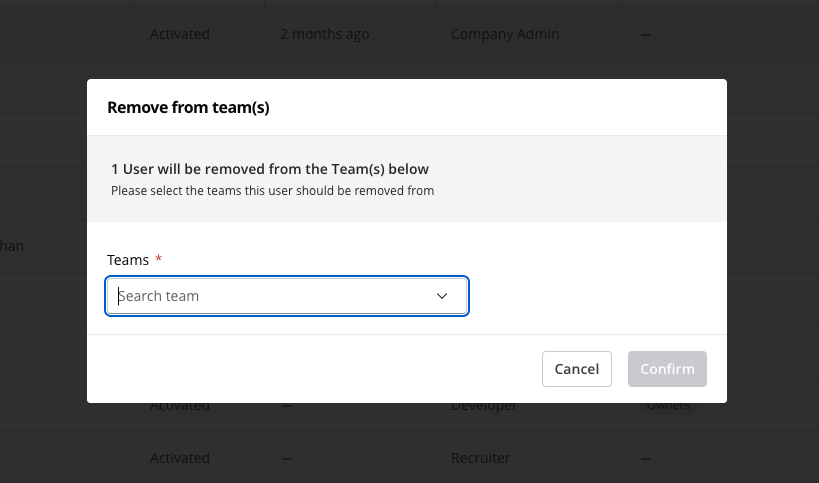Click the Recruiter role cell

tap(480, 458)
